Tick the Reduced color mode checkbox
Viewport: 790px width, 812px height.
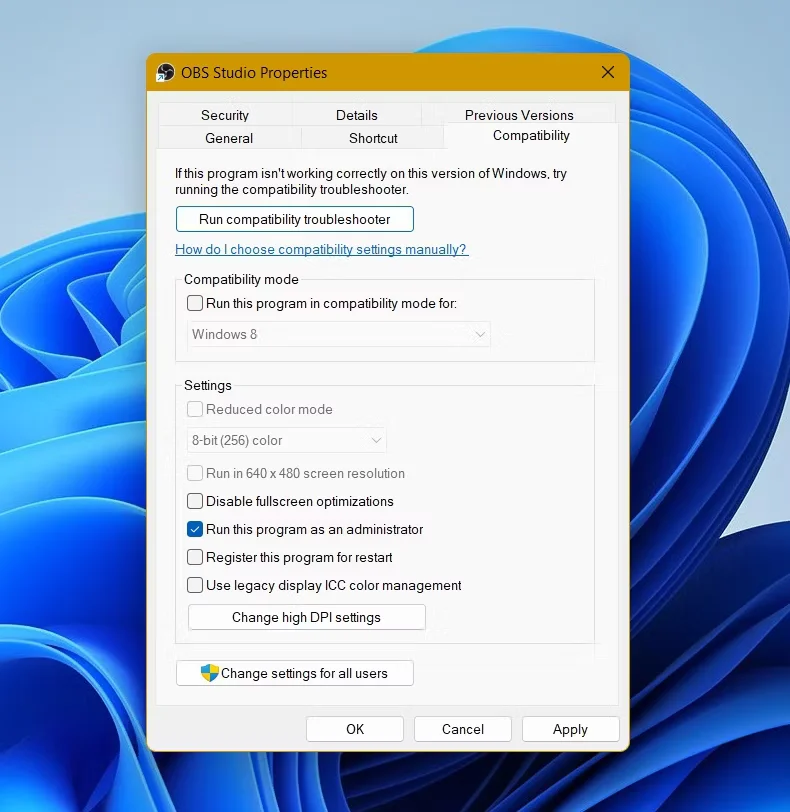pyautogui.click(x=195, y=409)
